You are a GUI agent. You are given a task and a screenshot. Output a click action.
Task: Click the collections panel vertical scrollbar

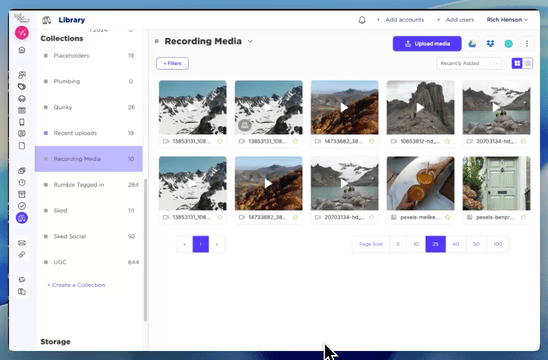(x=145, y=250)
